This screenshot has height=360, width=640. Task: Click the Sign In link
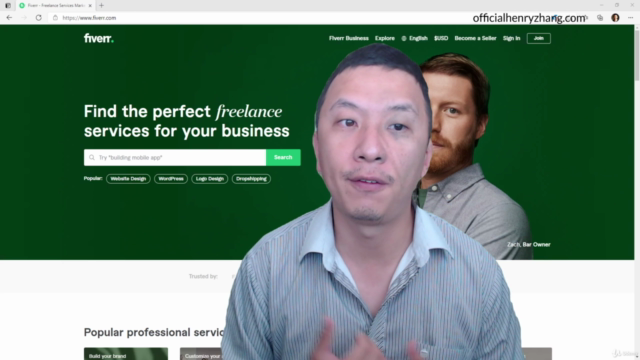pyautogui.click(x=511, y=38)
